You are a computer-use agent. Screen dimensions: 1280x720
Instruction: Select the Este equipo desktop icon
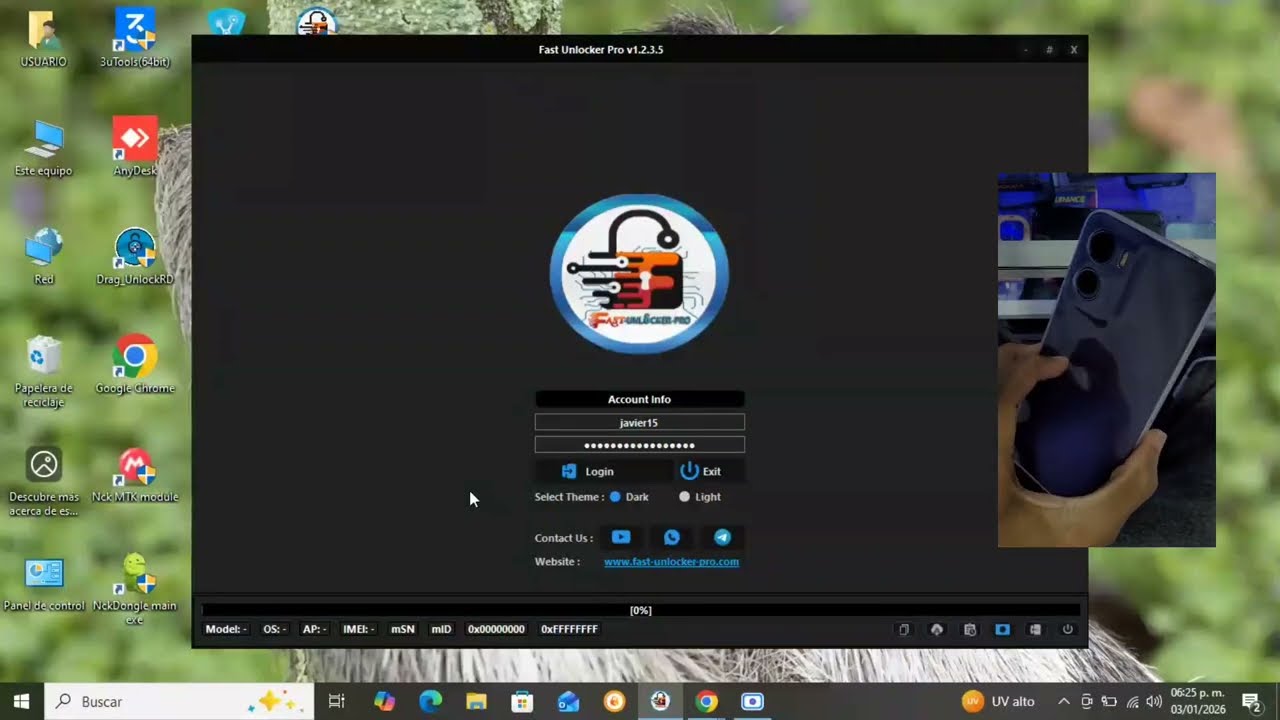click(x=44, y=148)
